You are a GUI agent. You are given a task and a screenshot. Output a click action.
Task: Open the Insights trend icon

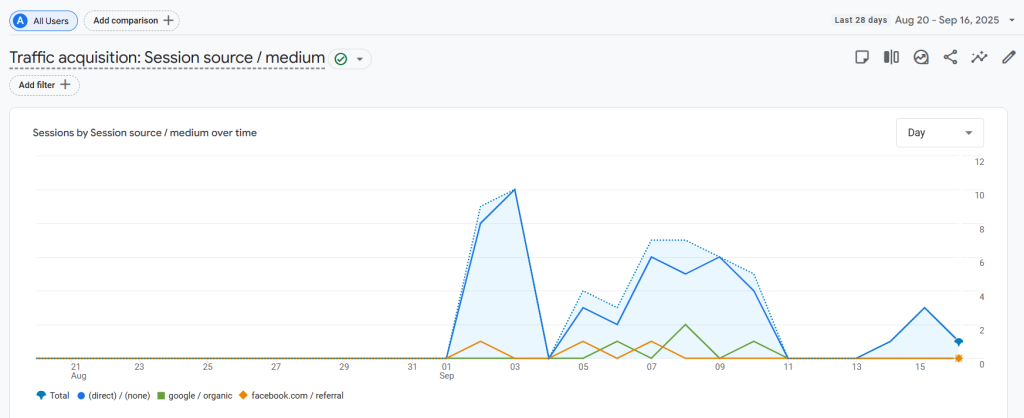pos(920,58)
